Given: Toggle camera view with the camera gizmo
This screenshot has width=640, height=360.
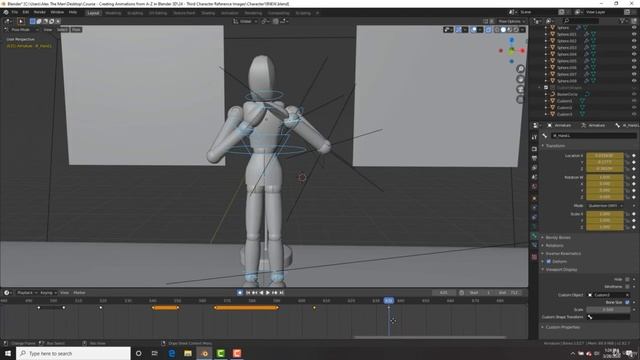Looking at the screenshot, I should coord(520,89).
